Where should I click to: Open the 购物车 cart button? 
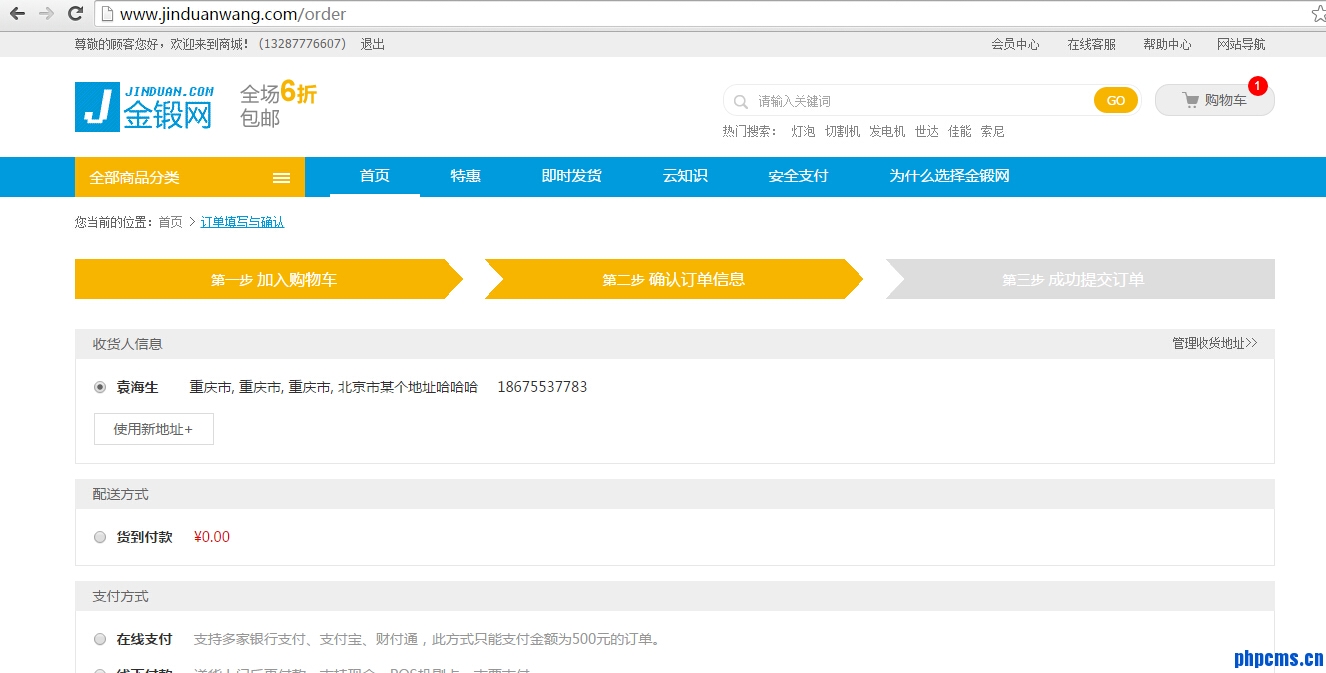[1215, 100]
